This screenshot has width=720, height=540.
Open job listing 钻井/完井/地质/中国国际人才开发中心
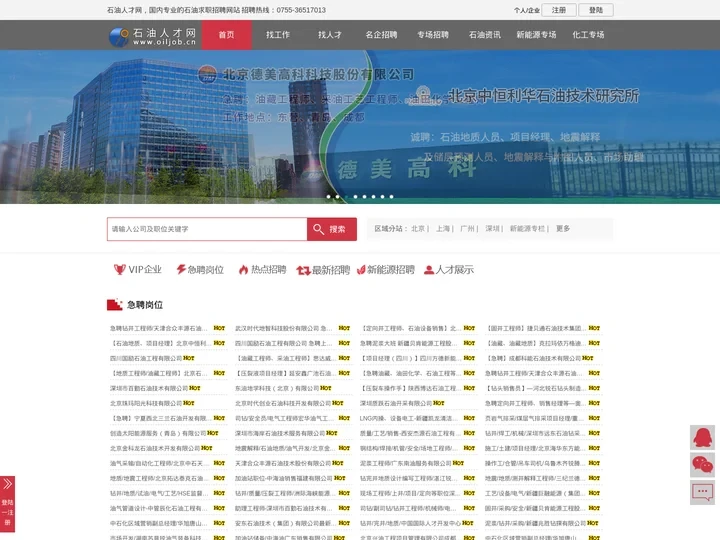pos(411,523)
